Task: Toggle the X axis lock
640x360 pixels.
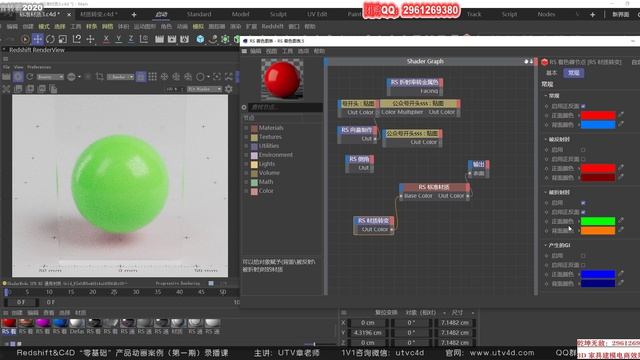Action: click(106, 39)
